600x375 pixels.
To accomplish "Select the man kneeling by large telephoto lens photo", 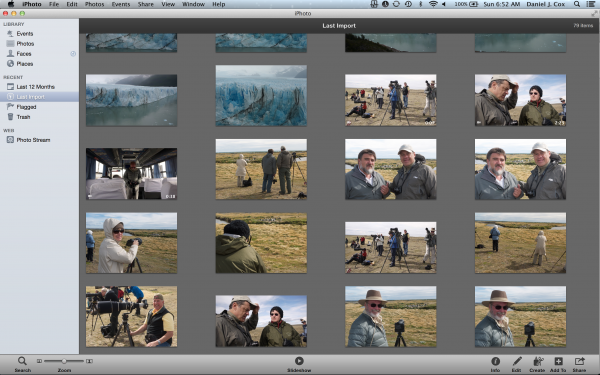I will [x=131, y=316].
